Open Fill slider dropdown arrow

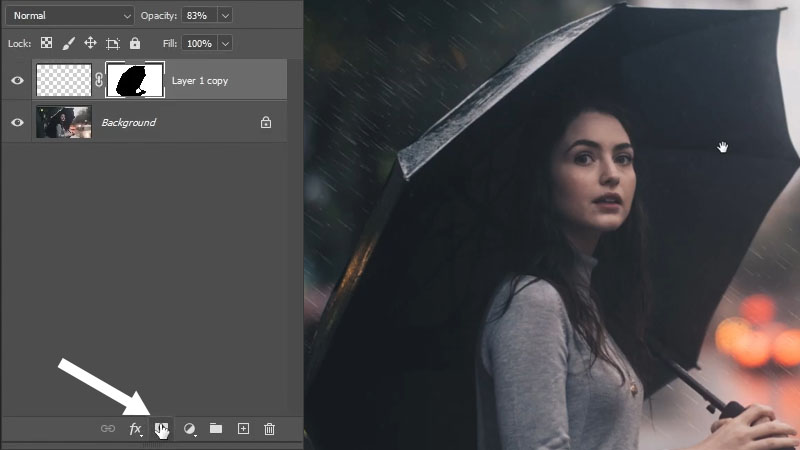click(x=225, y=43)
